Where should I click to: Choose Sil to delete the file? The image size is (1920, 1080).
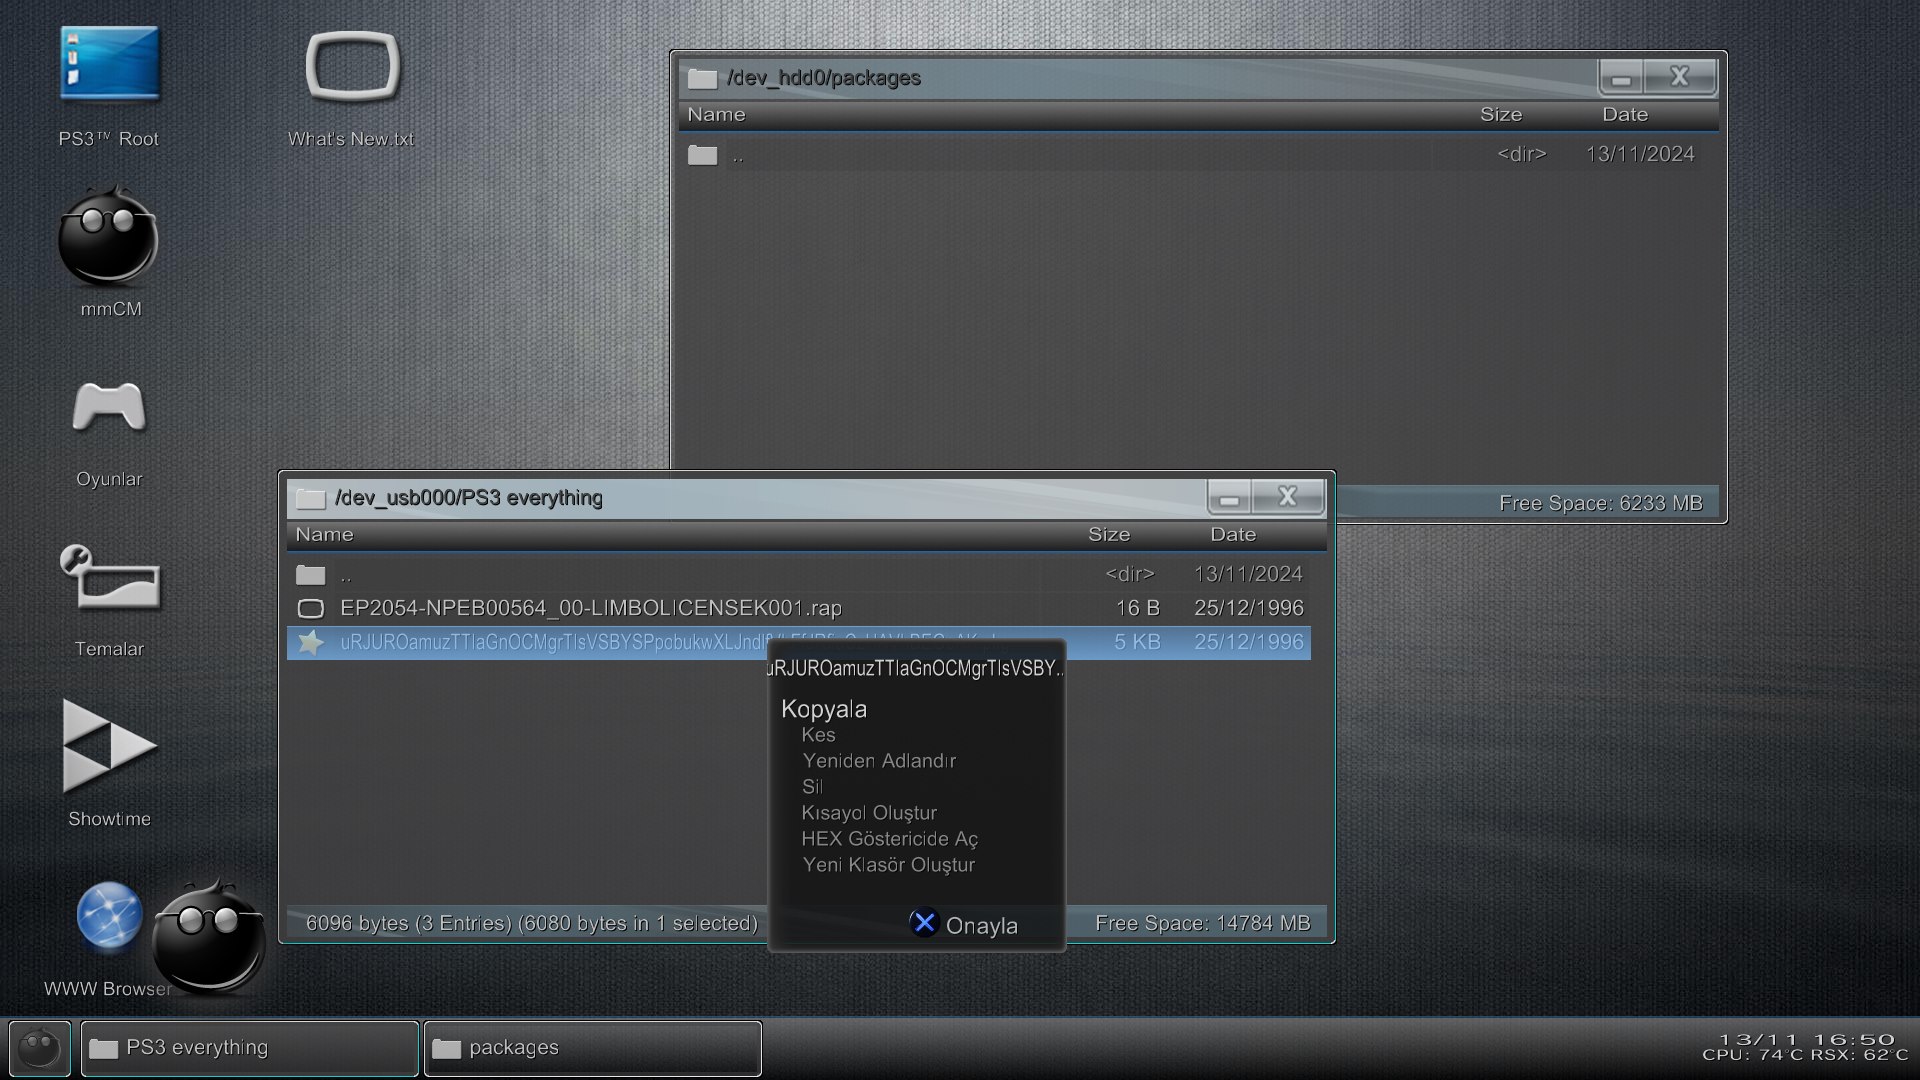(812, 787)
